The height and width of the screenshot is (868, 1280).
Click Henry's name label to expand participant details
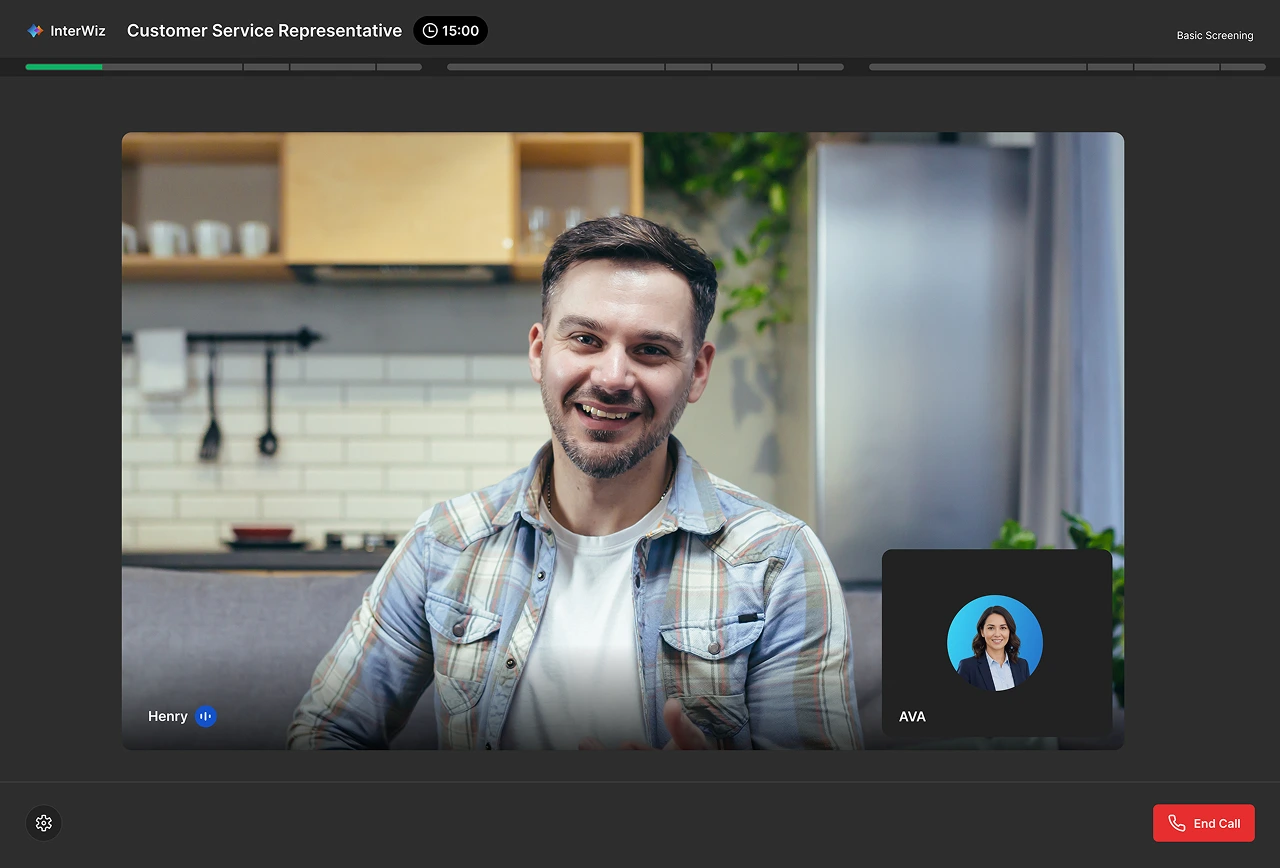coord(167,716)
